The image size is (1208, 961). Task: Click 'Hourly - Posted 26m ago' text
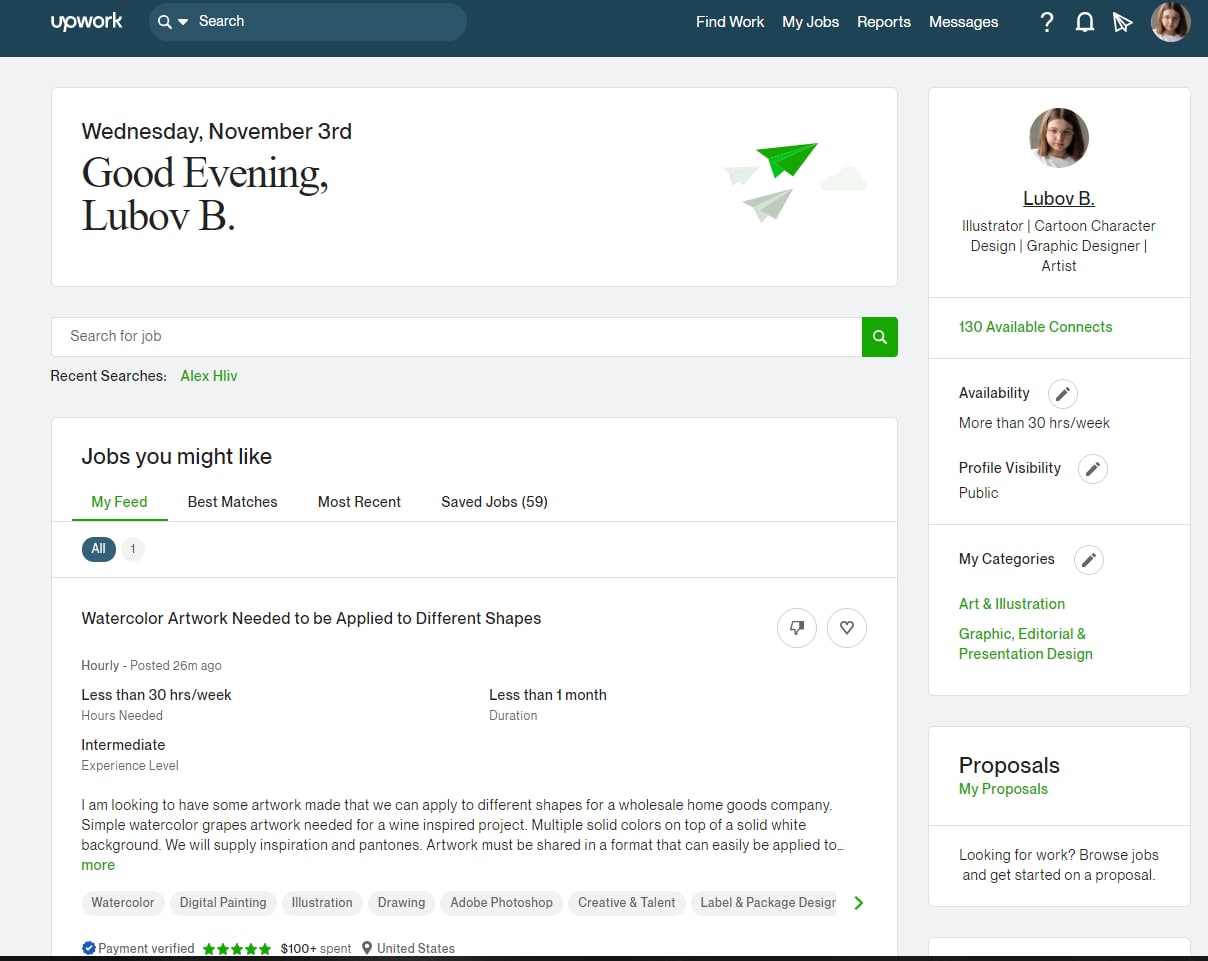pyautogui.click(x=151, y=665)
